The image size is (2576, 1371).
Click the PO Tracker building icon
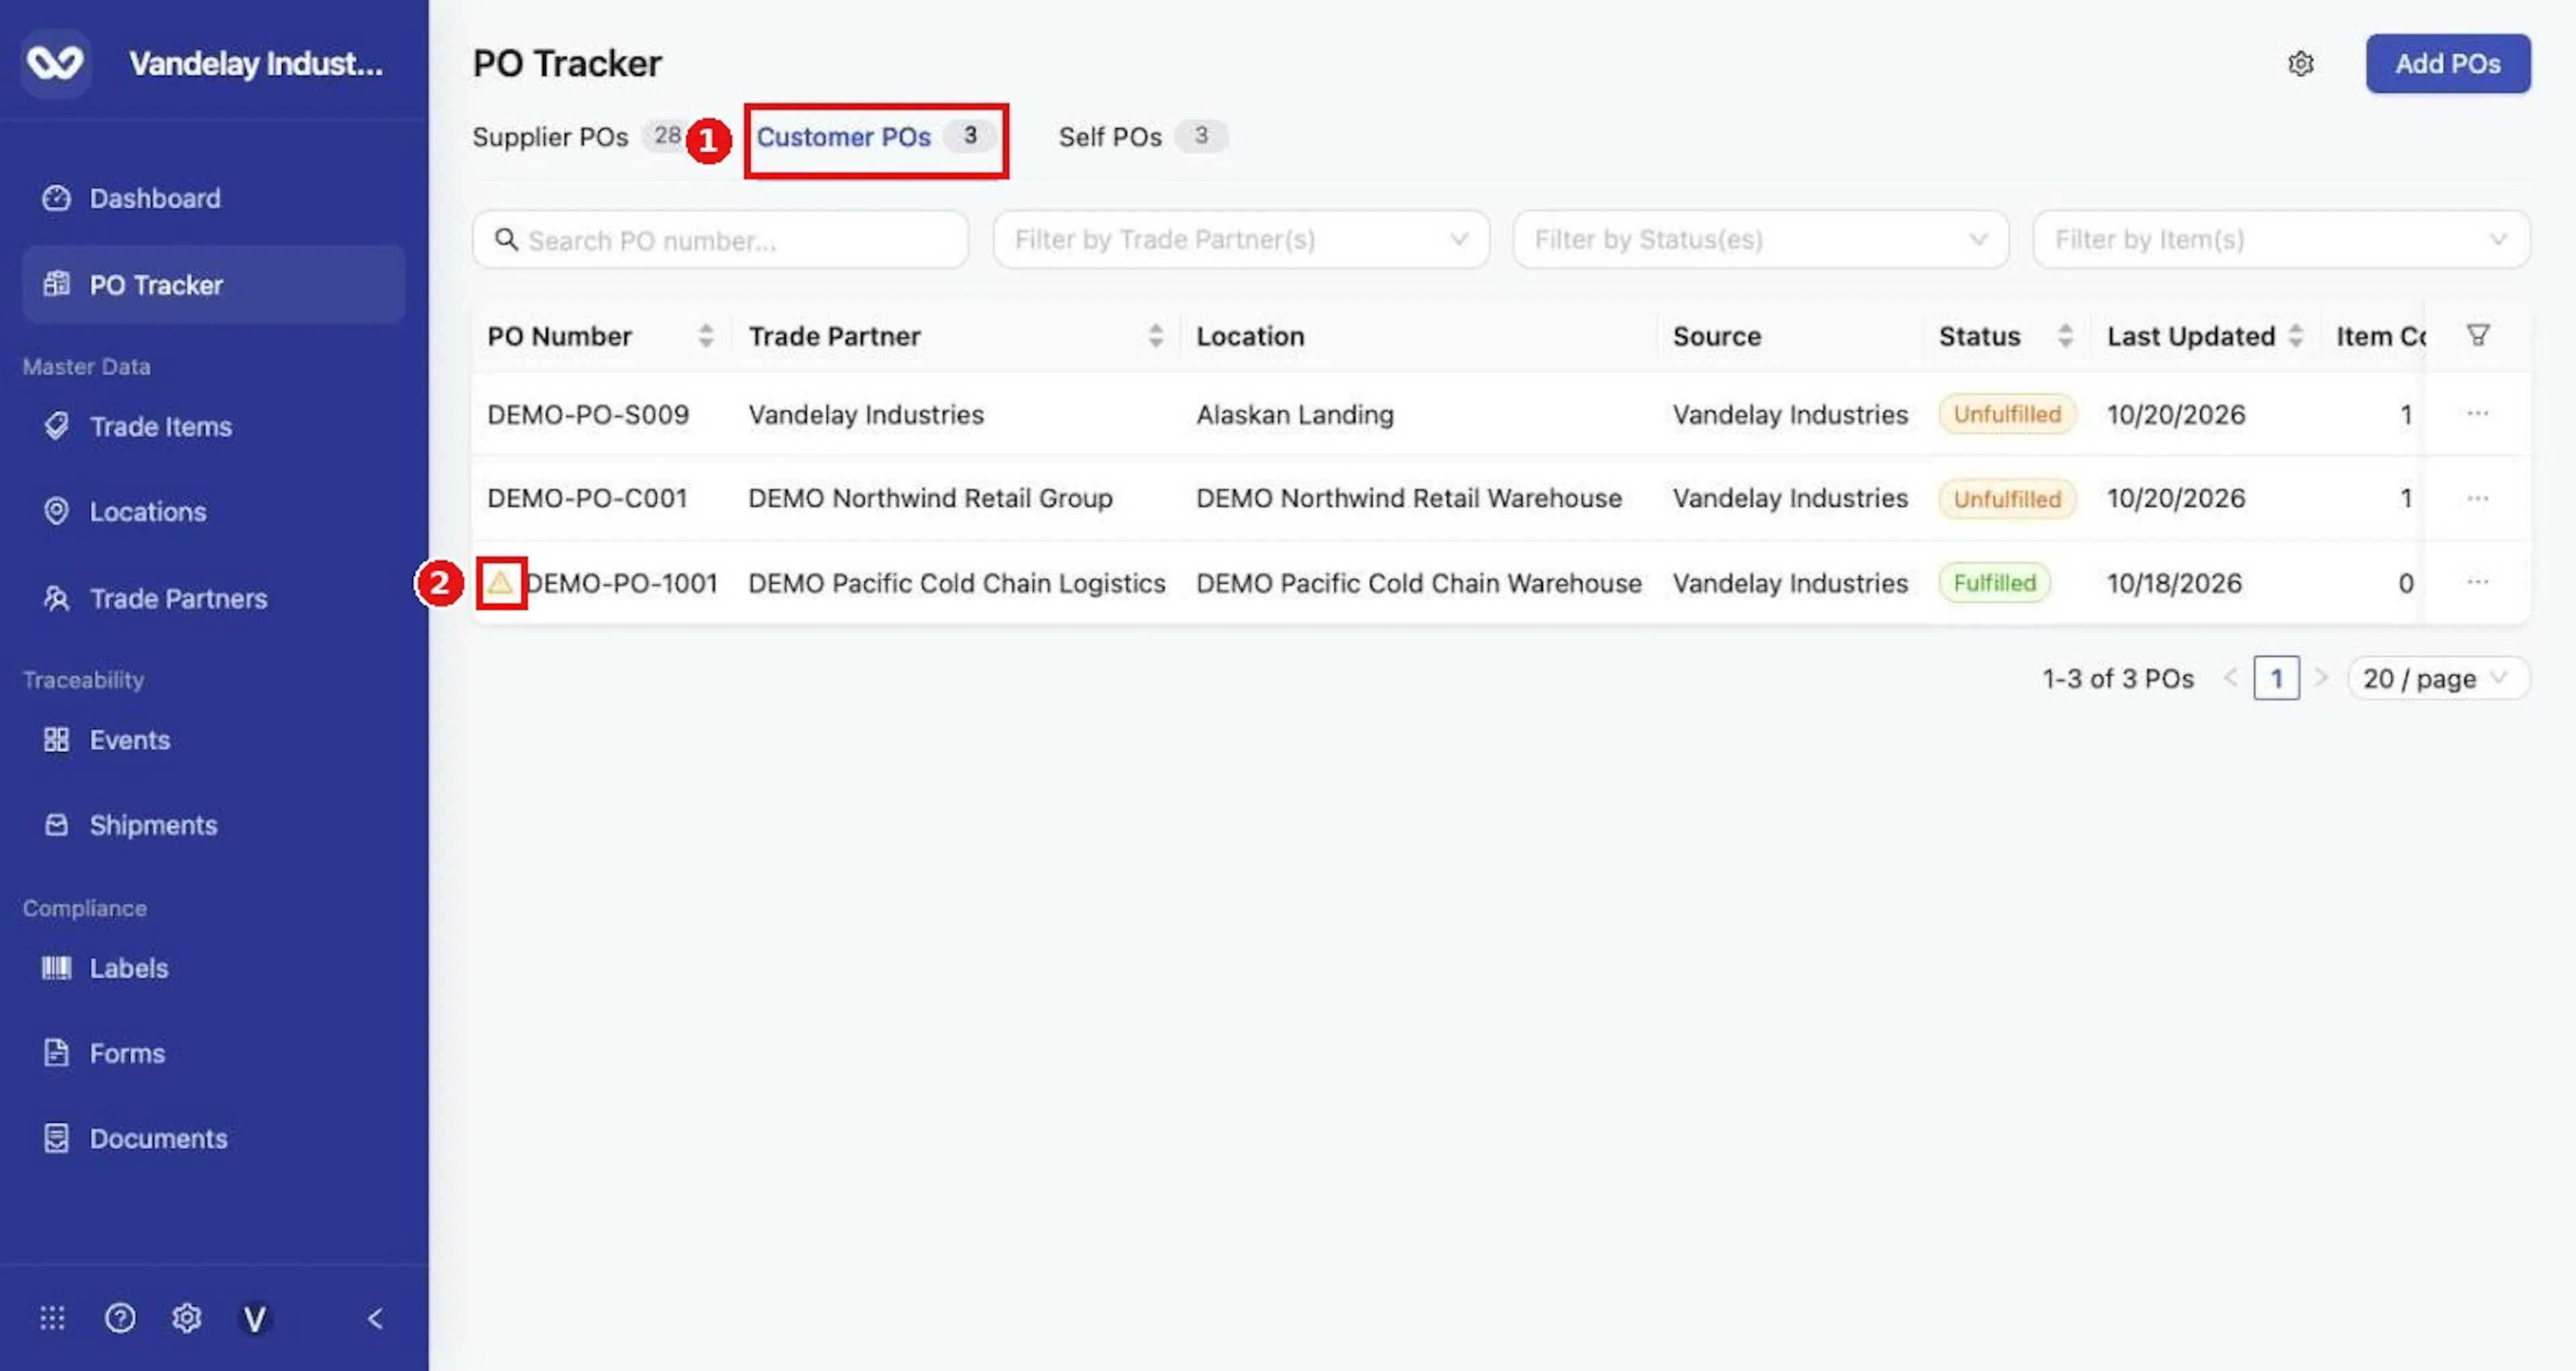tap(56, 285)
